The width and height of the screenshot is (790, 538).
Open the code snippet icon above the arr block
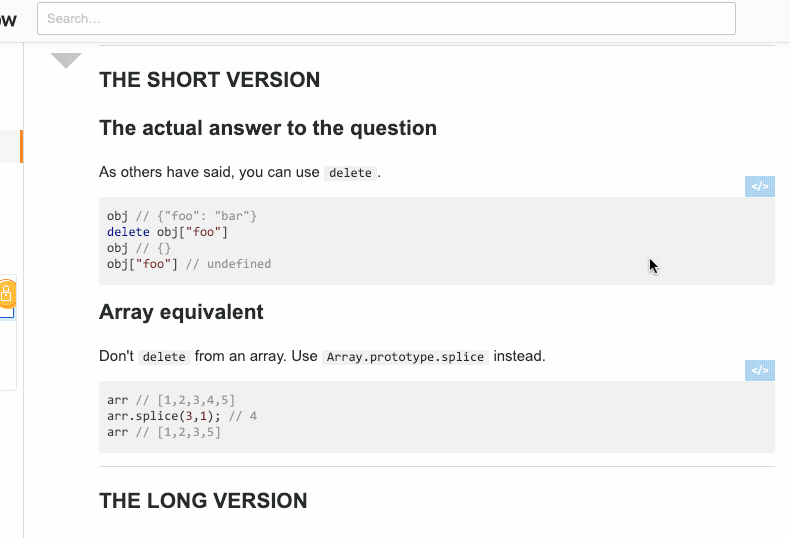760,370
